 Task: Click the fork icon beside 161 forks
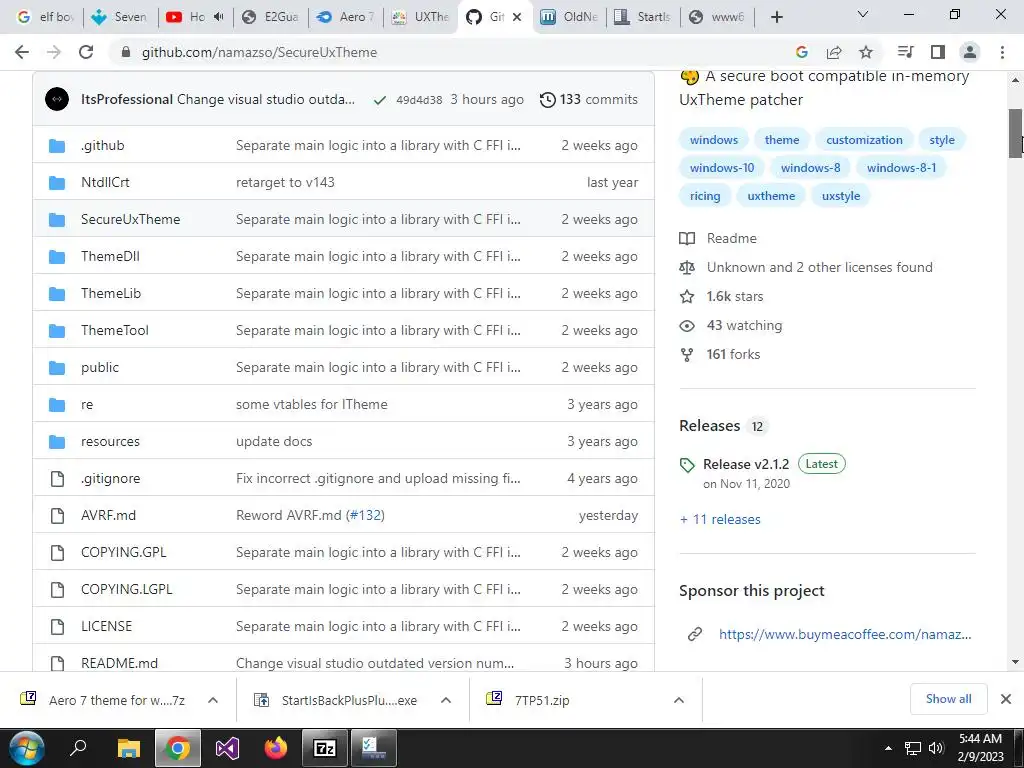[x=687, y=355]
